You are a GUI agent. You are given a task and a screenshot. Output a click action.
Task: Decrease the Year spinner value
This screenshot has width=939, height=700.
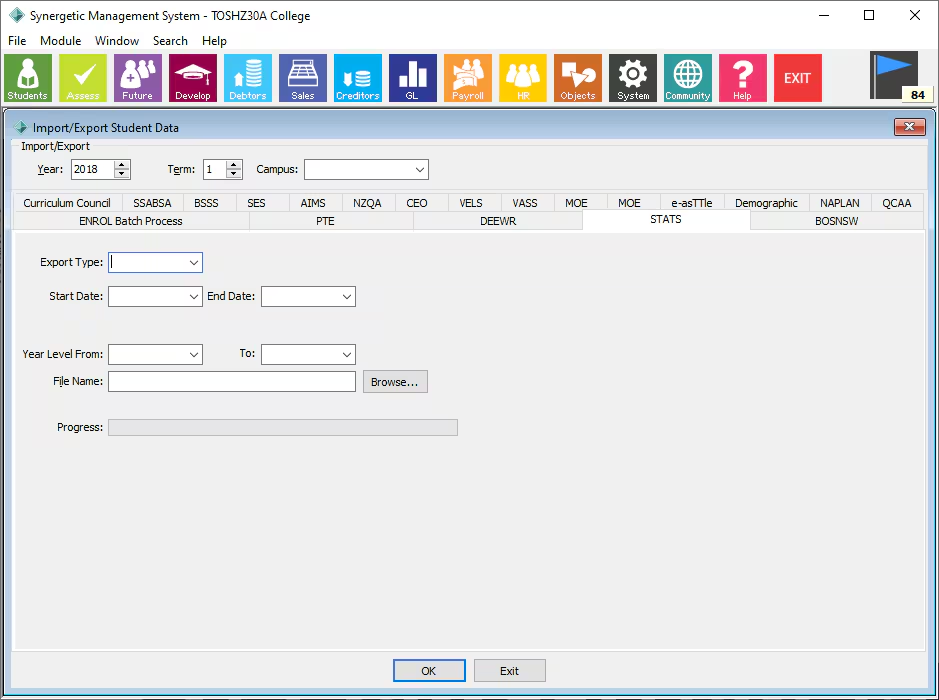(122, 174)
